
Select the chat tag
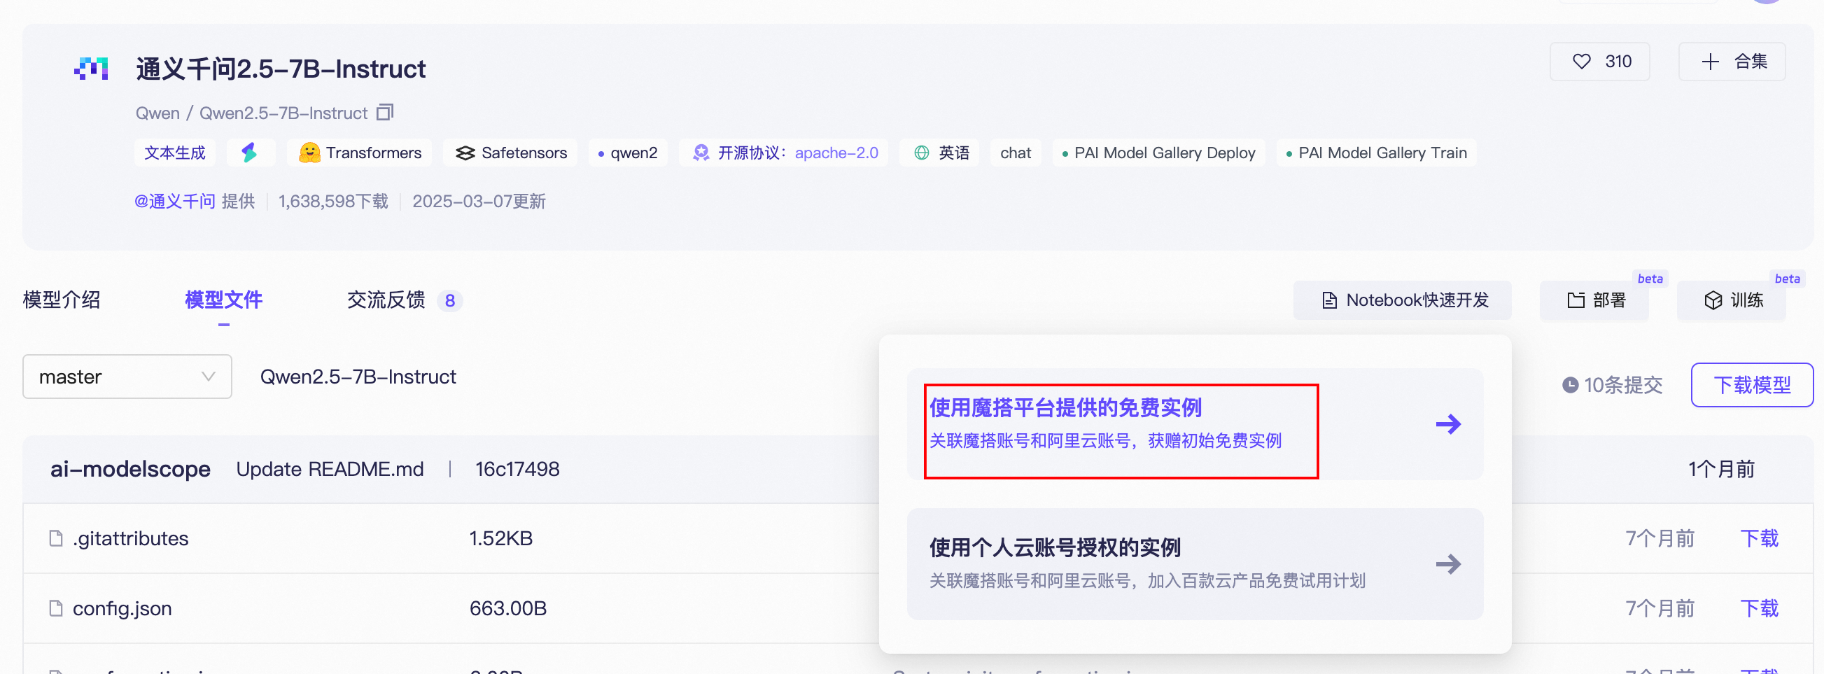[x=1016, y=153]
